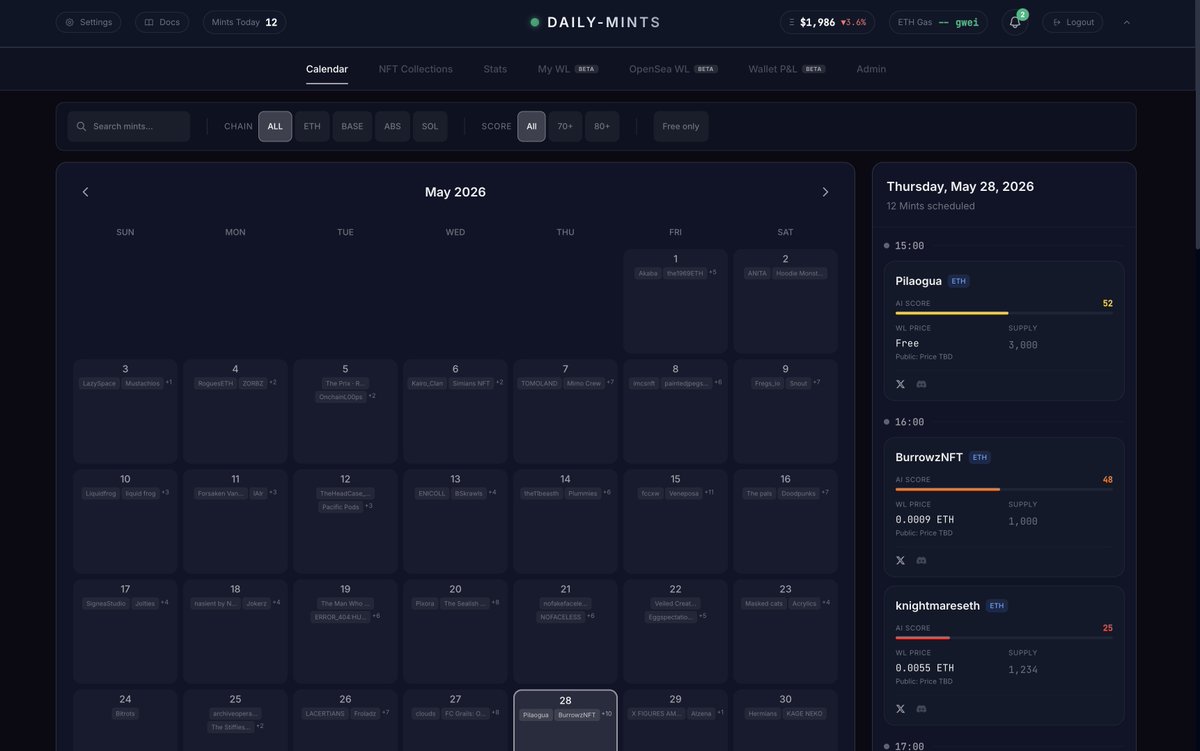Click the RoguesETH mint tag
This screenshot has width=1200, height=751.
pos(215,383)
